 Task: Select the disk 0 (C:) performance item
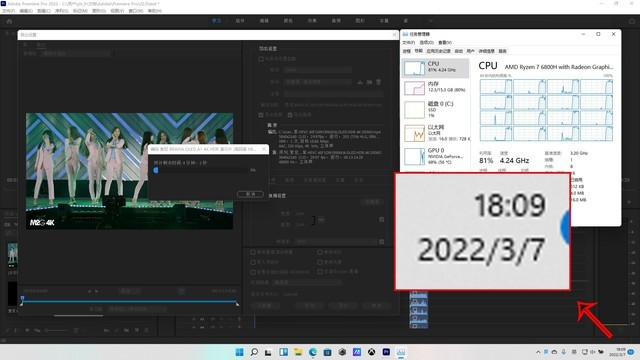[x=436, y=109]
